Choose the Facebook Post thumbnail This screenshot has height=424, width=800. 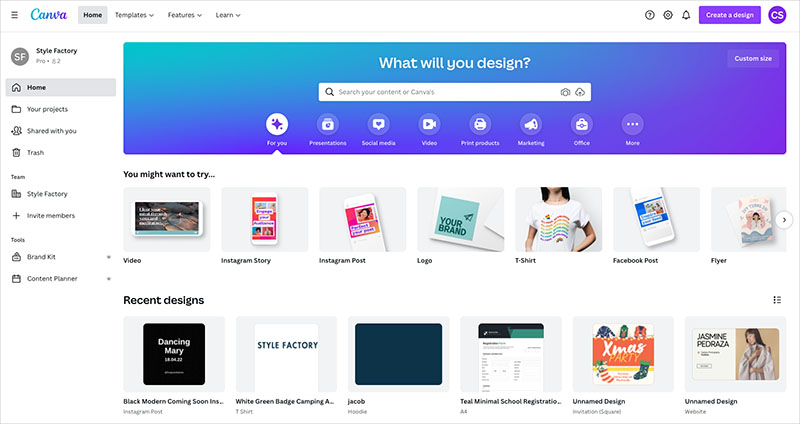657,219
